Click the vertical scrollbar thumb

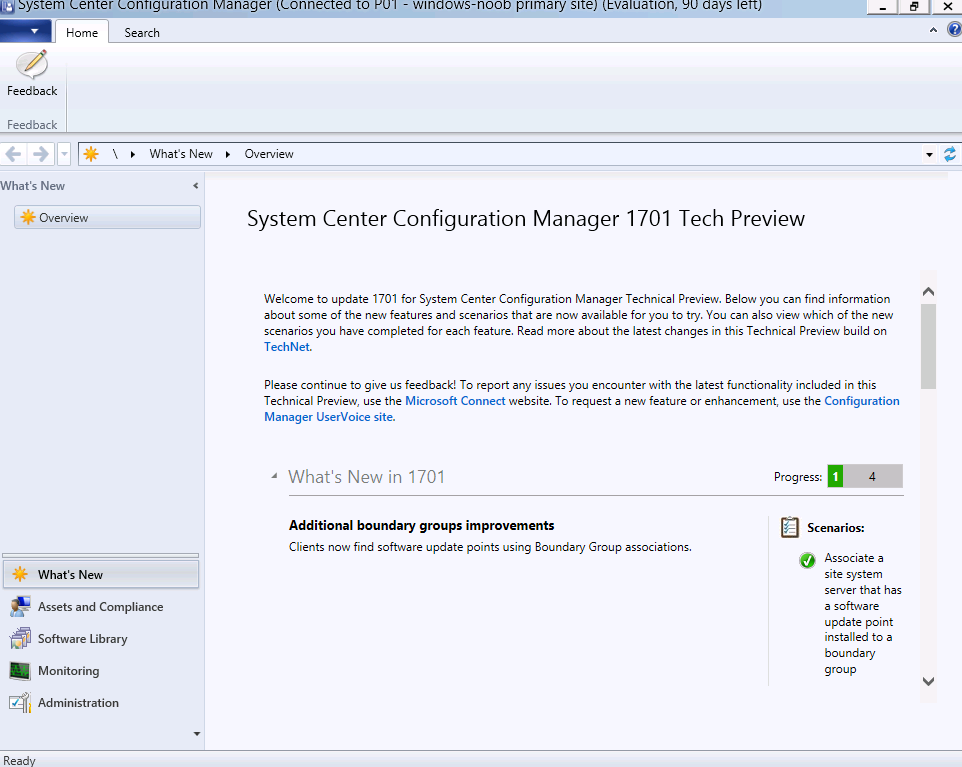click(928, 347)
